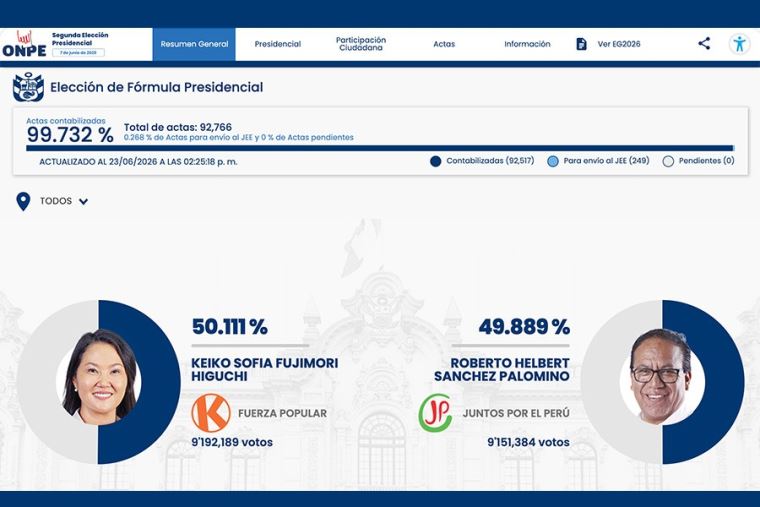The width and height of the screenshot is (760, 507).
Task: Click the Fuerza Popular K party logo
Action: 211,413
